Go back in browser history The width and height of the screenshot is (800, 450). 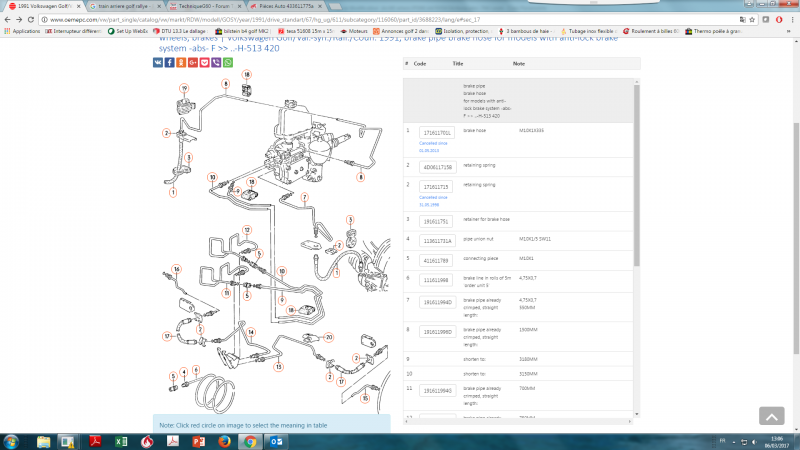pyautogui.click(x=7, y=19)
